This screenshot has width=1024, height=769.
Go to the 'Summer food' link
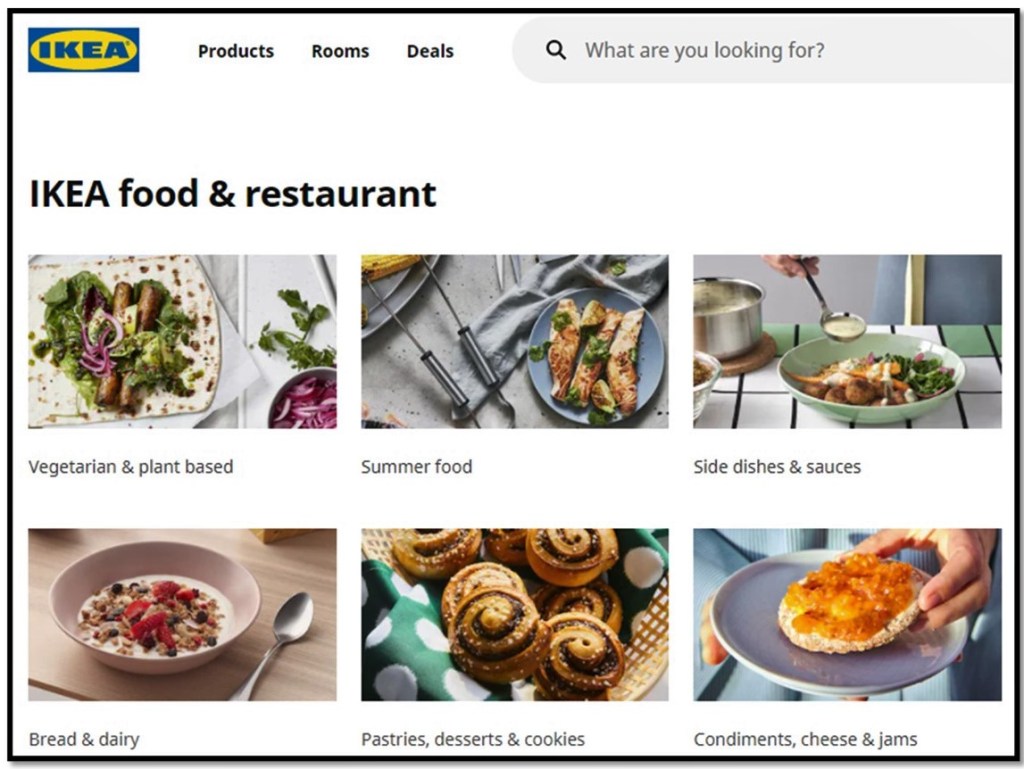coord(416,467)
